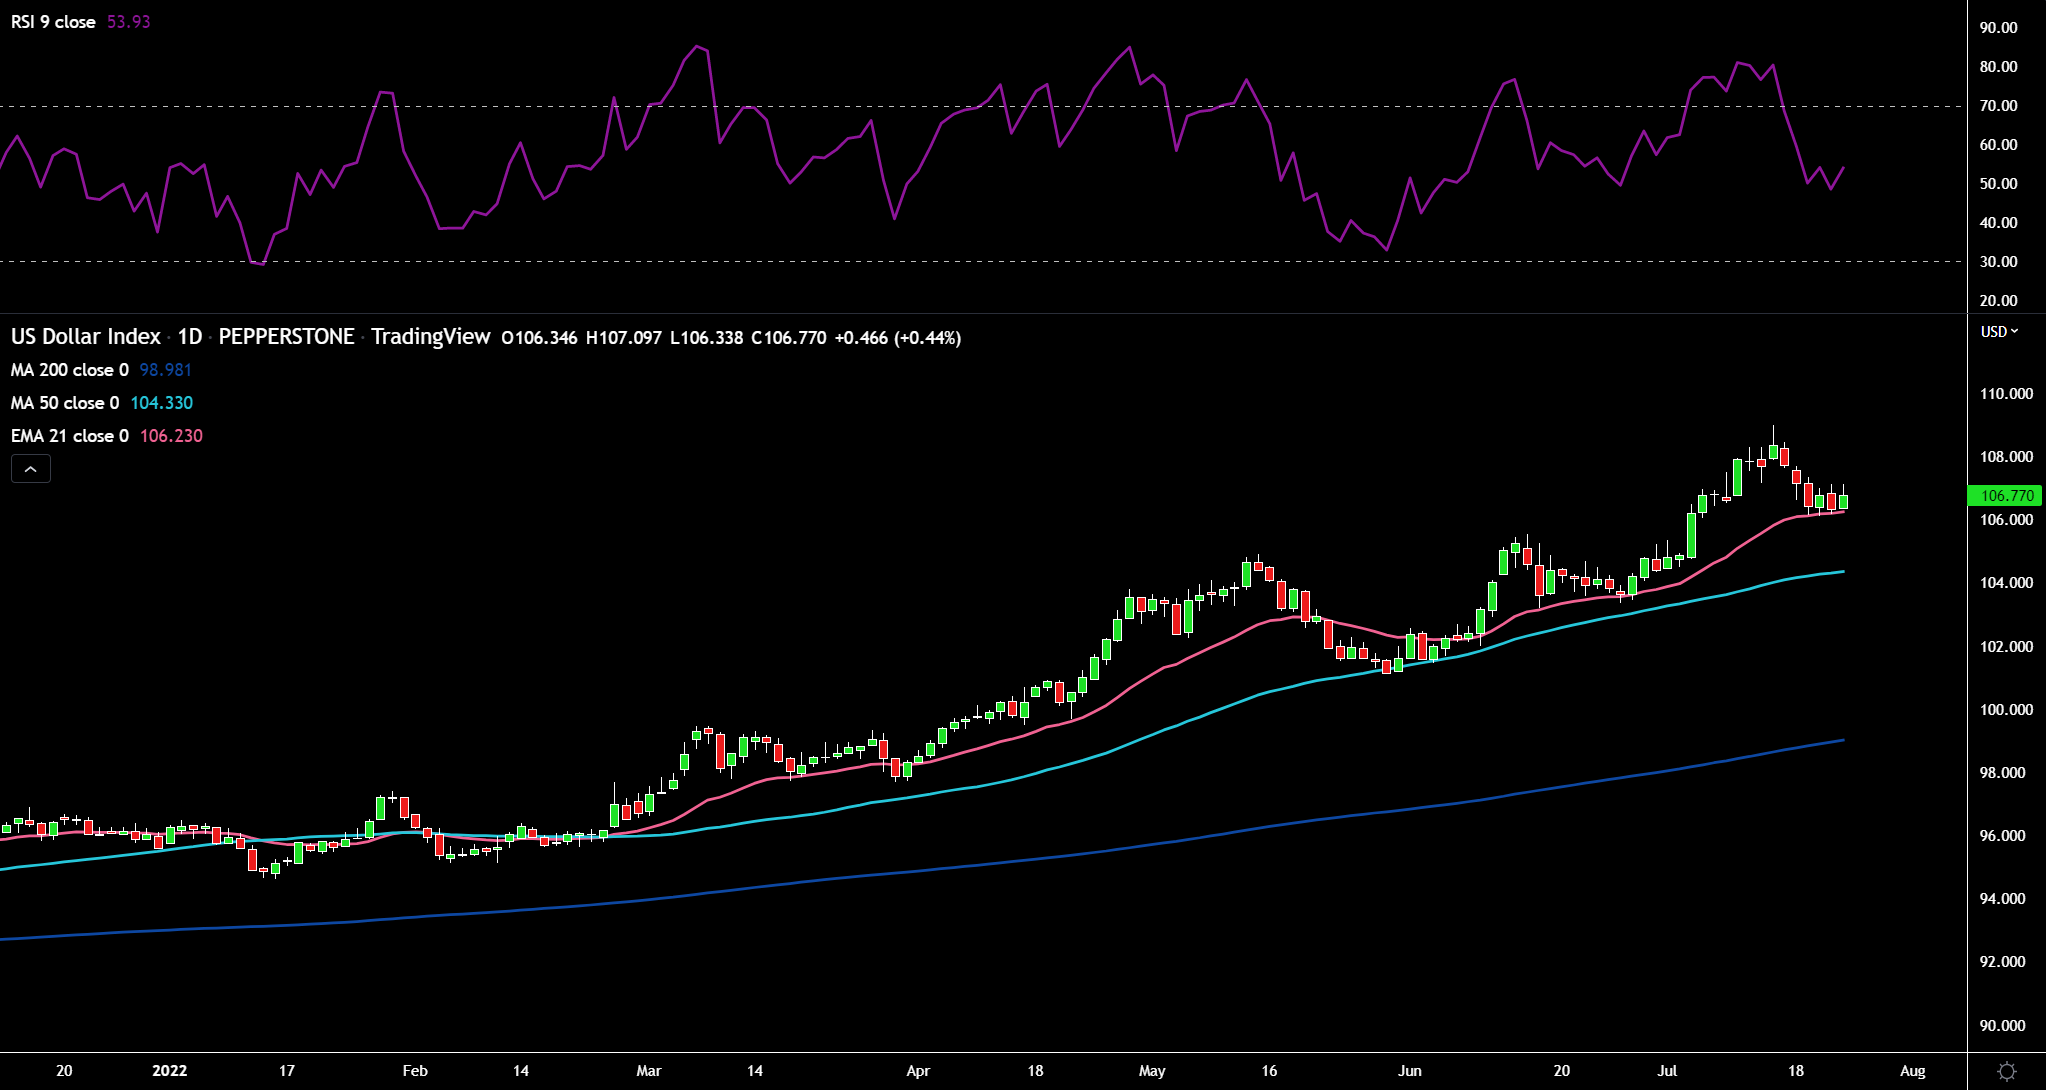Image resolution: width=2046 pixels, height=1090 pixels.
Task: Click the PEPPERSTONE broker label
Action: point(286,337)
